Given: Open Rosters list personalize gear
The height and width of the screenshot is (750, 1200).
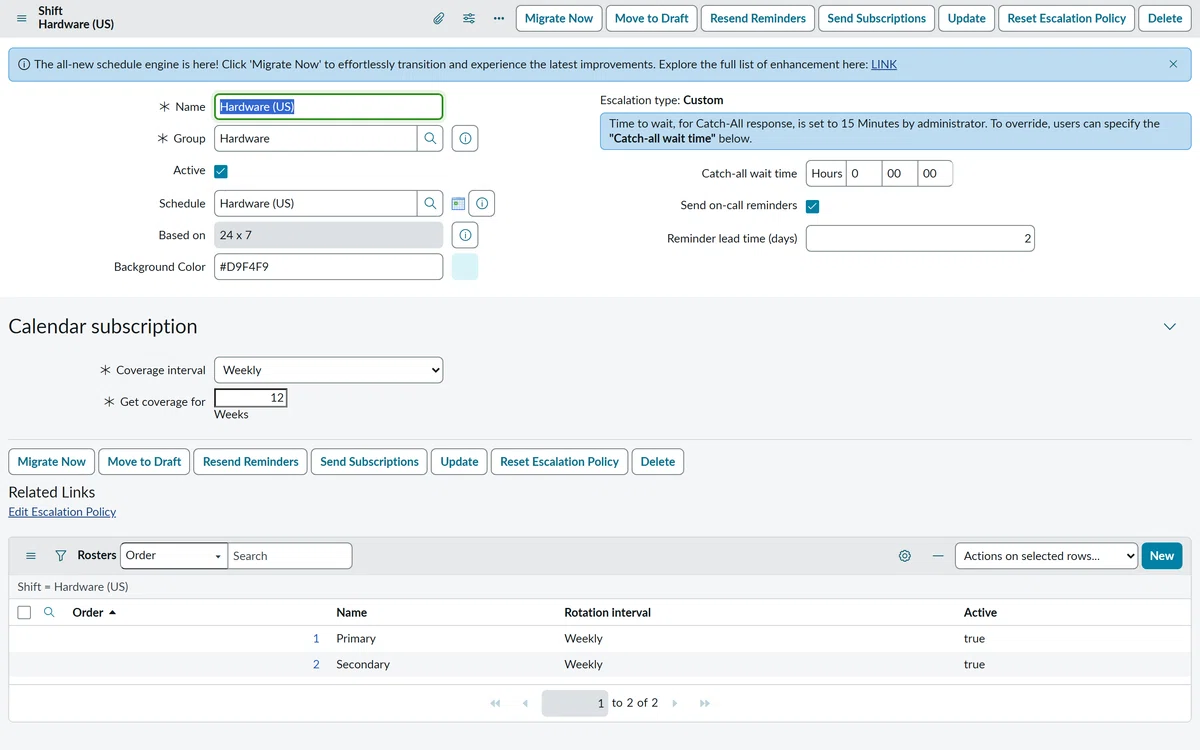Looking at the screenshot, I should pyautogui.click(x=905, y=556).
